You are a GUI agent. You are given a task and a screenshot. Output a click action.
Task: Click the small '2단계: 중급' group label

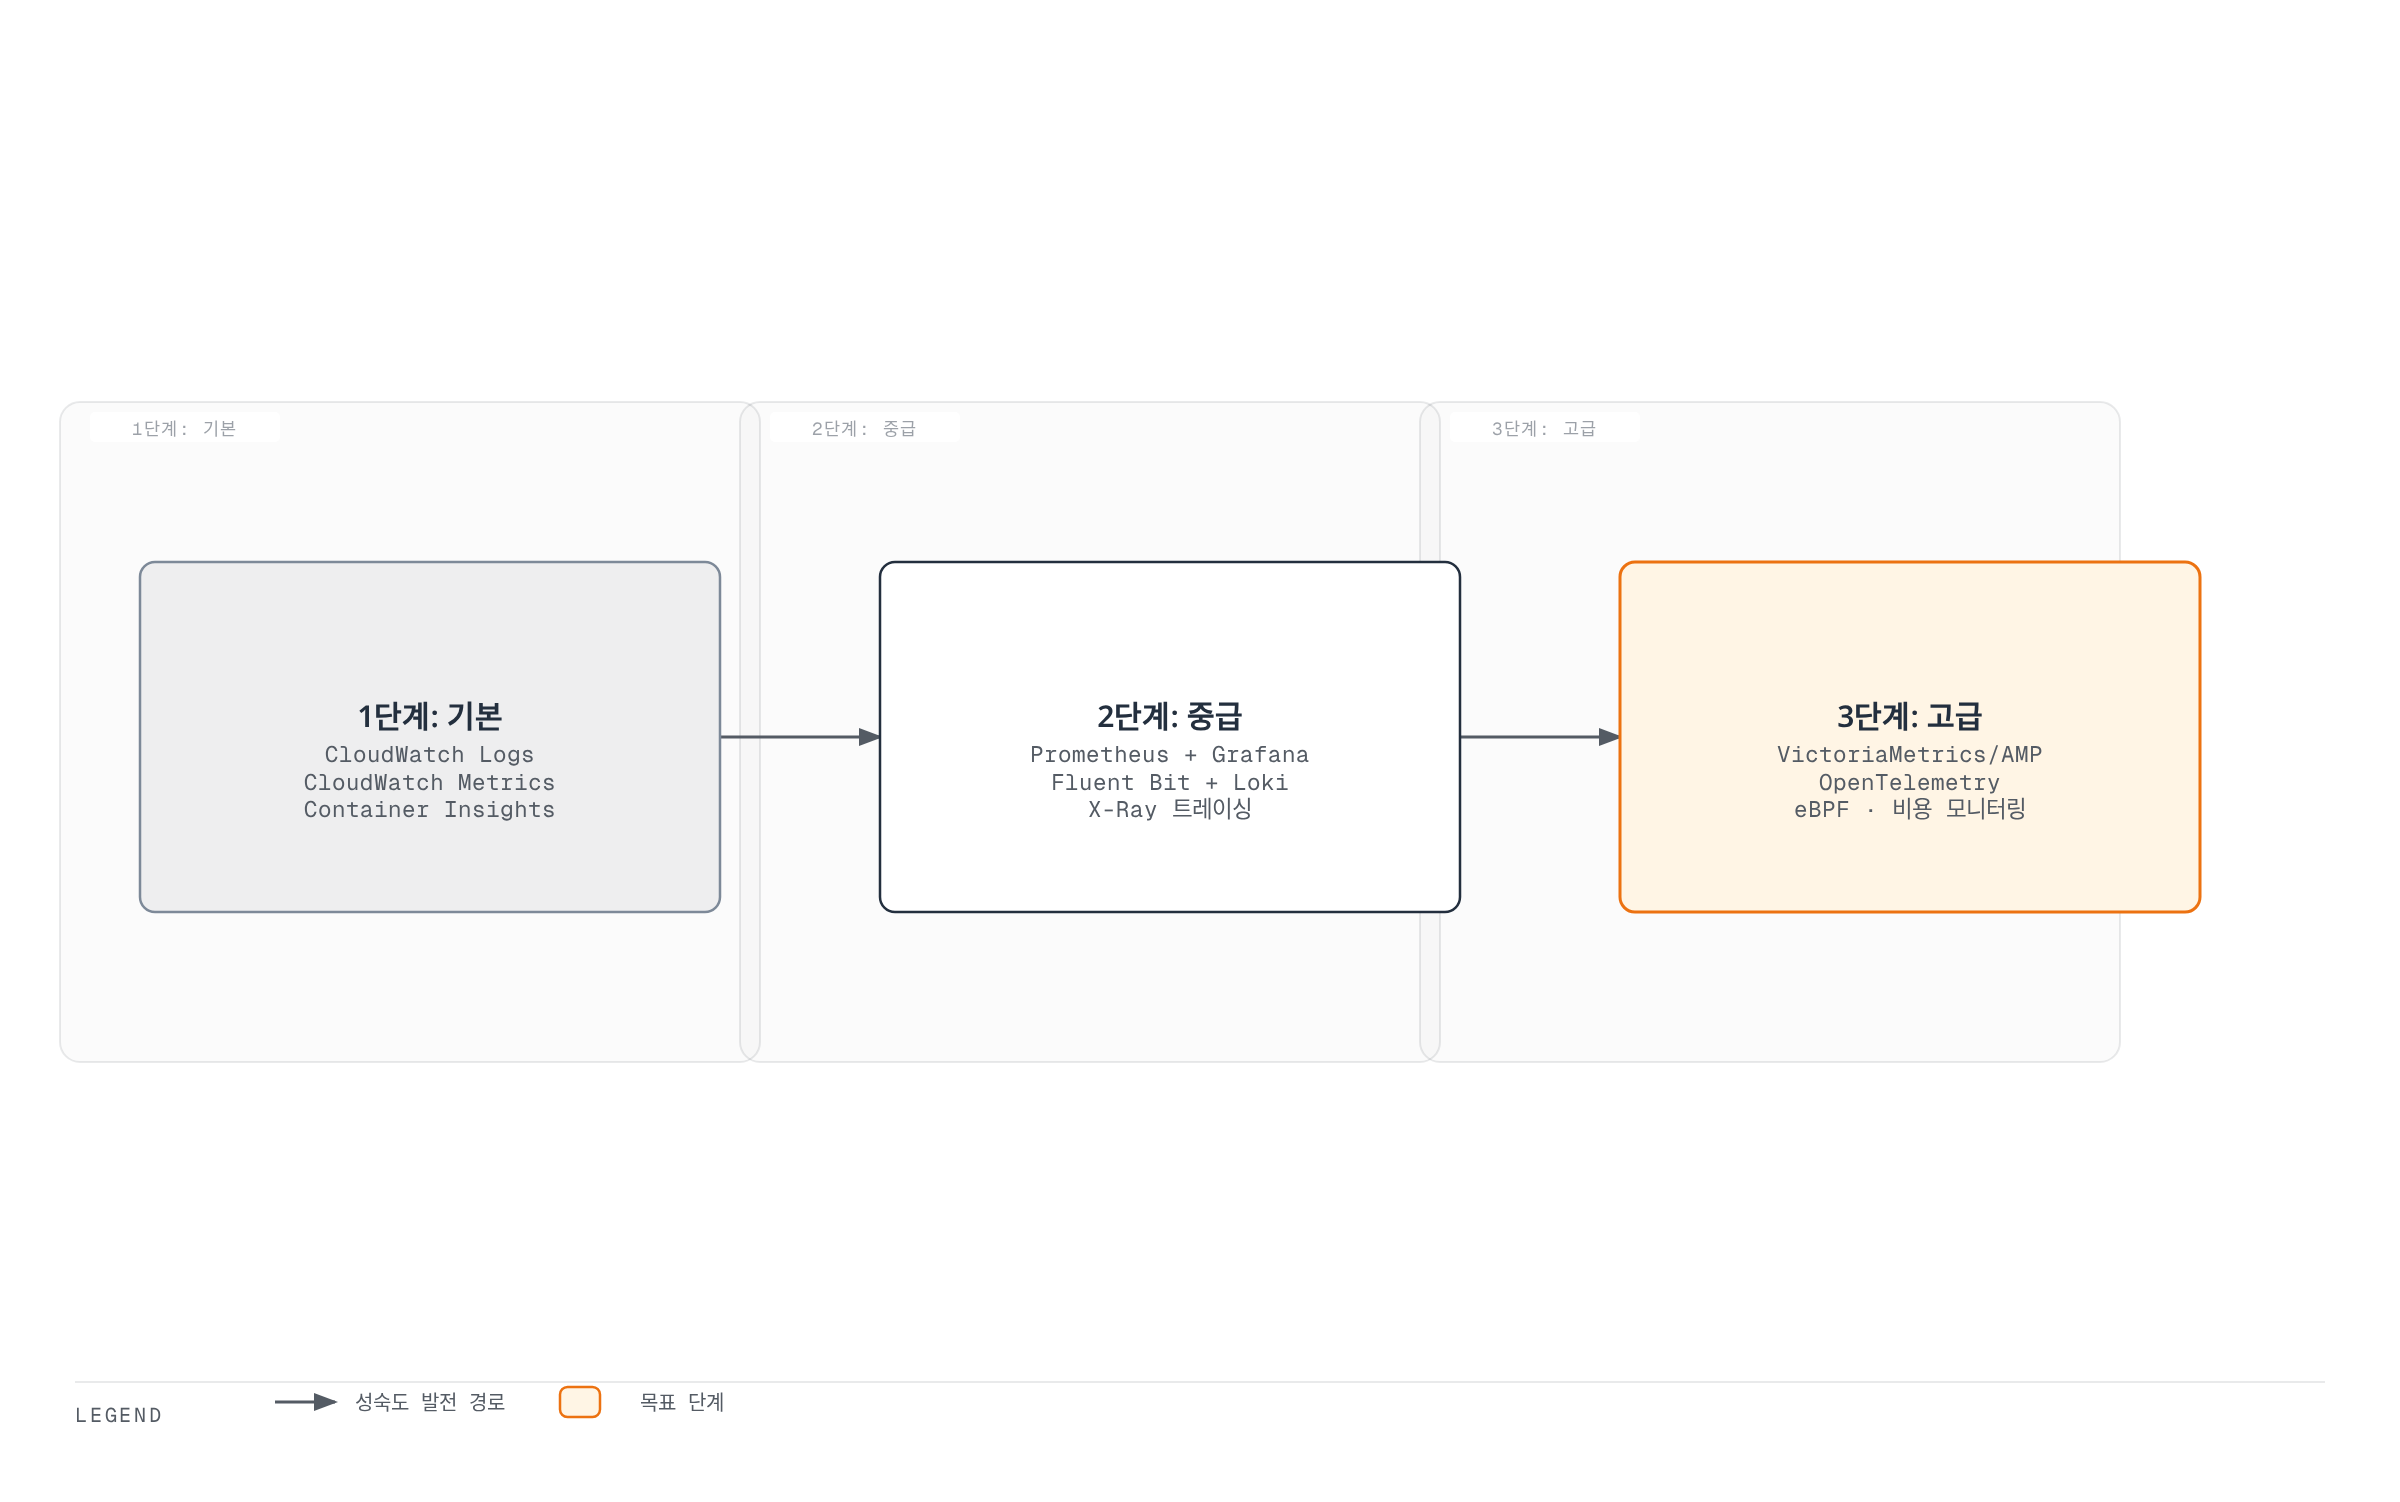pyautogui.click(x=864, y=428)
